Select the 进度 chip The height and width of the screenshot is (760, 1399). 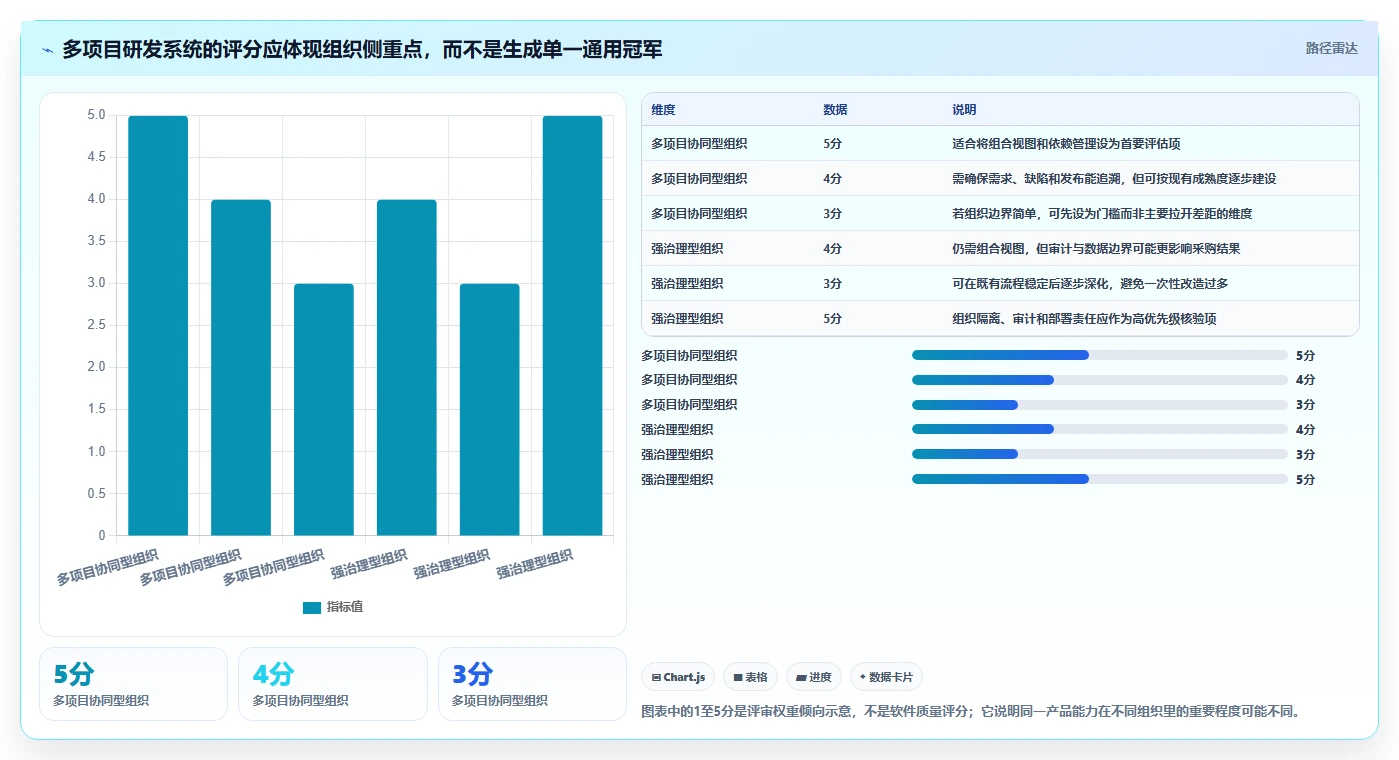click(x=814, y=677)
